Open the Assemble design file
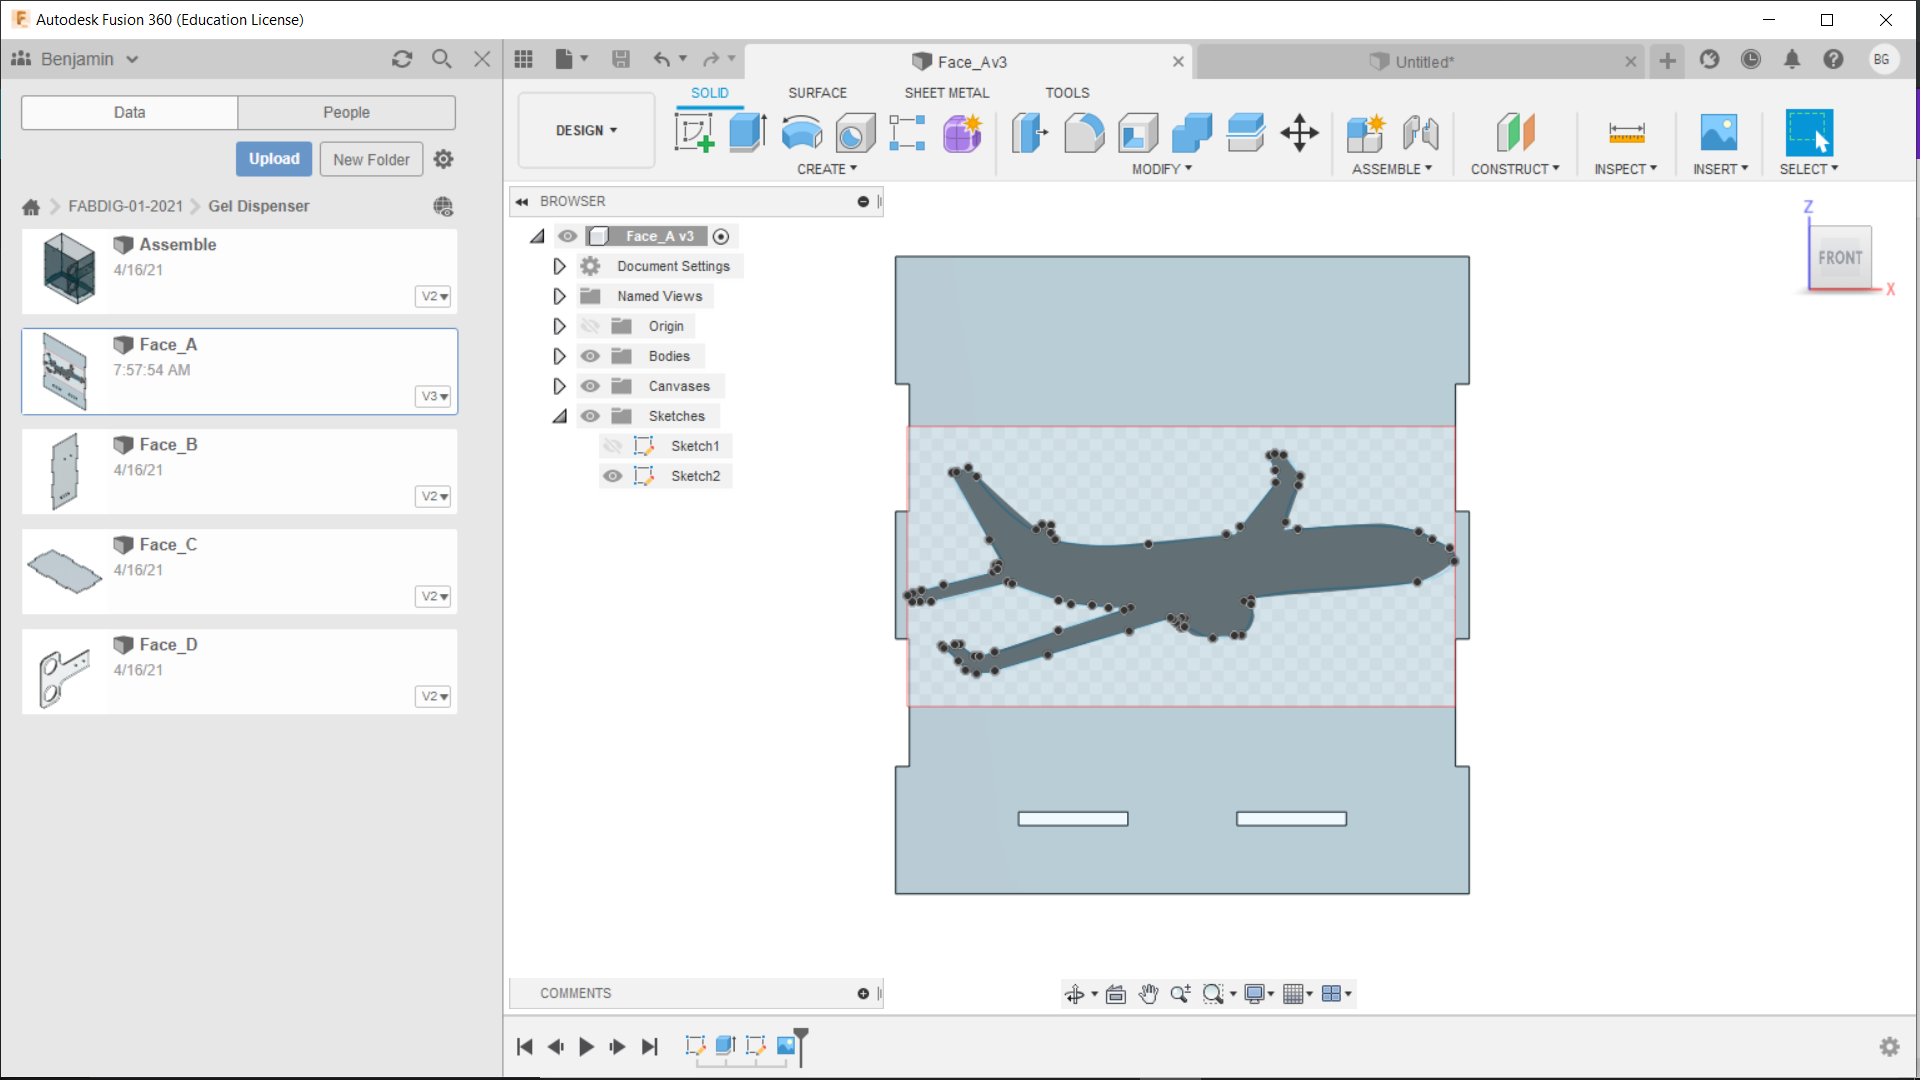Viewport: 1920px width, 1080px height. point(239,271)
